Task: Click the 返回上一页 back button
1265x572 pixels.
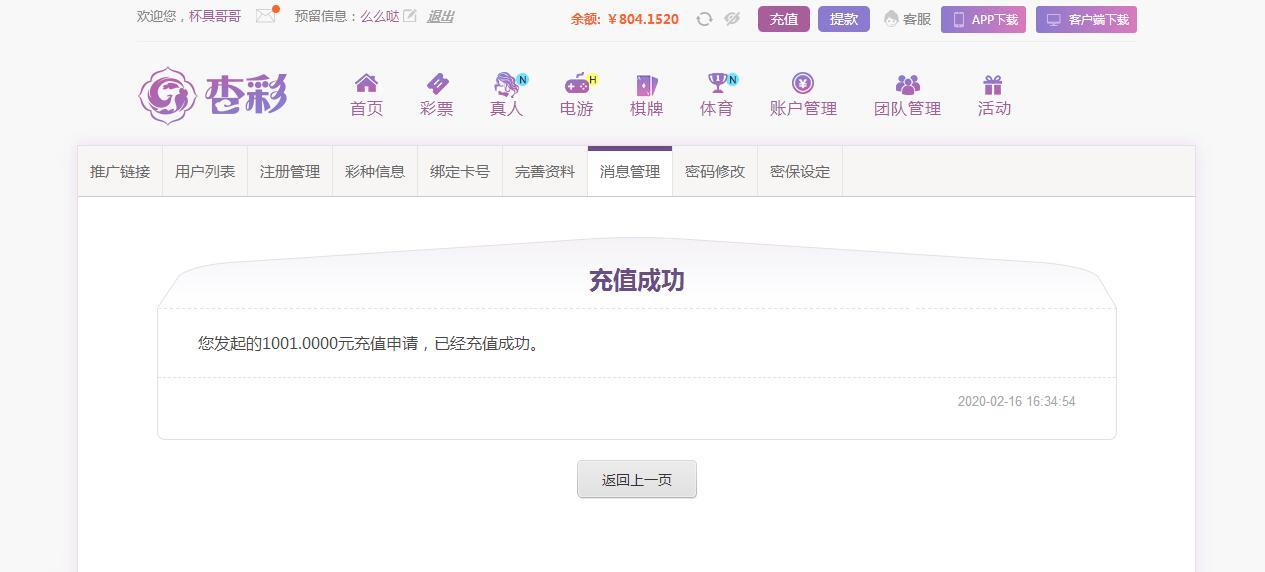Action: (637, 479)
